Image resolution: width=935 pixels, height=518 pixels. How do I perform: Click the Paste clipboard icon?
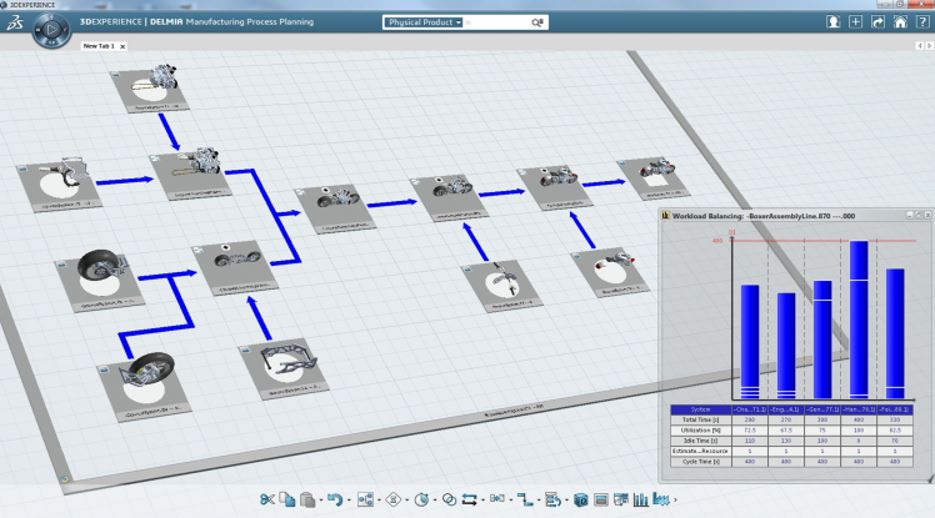pos(307,499)
